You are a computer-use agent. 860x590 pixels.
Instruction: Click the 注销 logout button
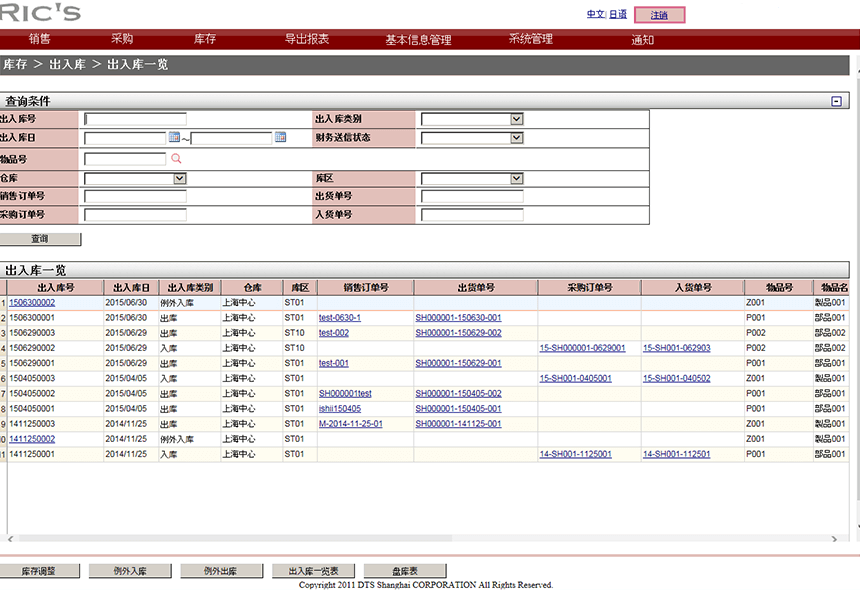click(x=660, y=15)
